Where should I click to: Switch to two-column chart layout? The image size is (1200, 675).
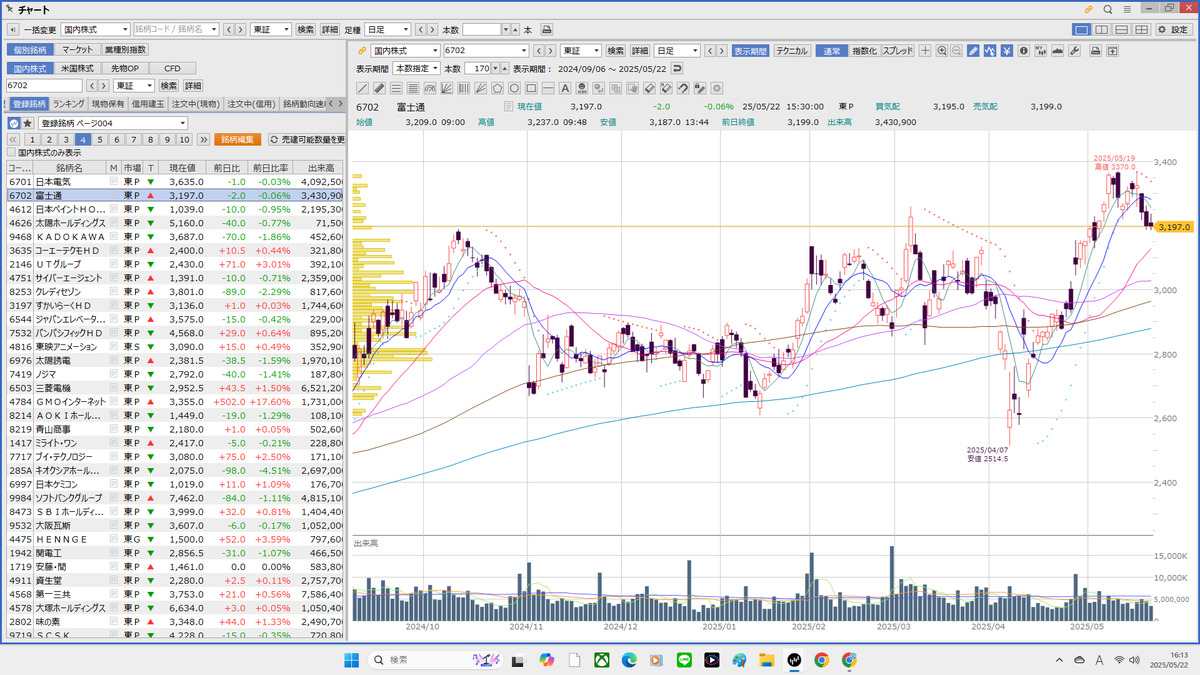(x=1102, y=30)
